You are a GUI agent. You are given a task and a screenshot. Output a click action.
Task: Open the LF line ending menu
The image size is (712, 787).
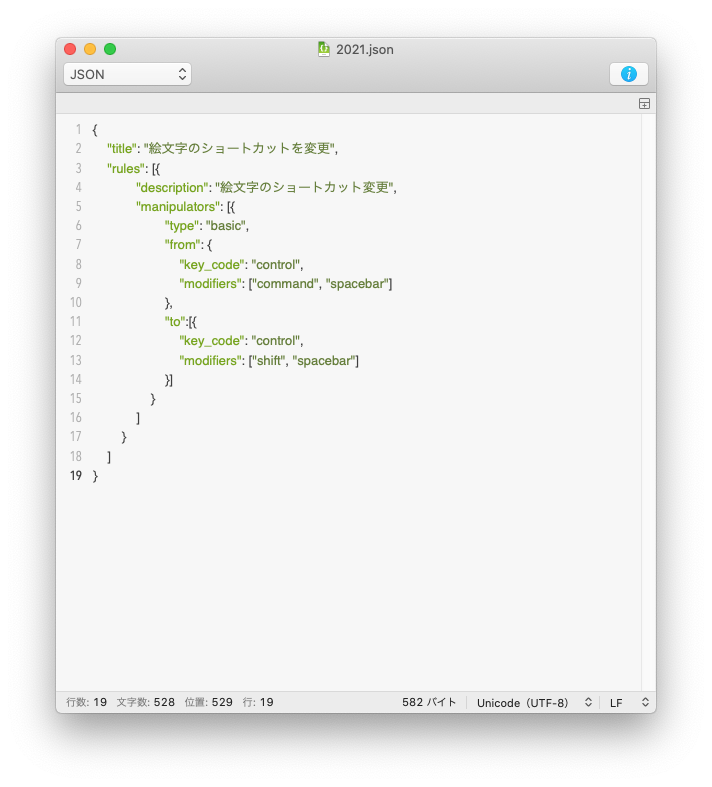pos(629,702)
